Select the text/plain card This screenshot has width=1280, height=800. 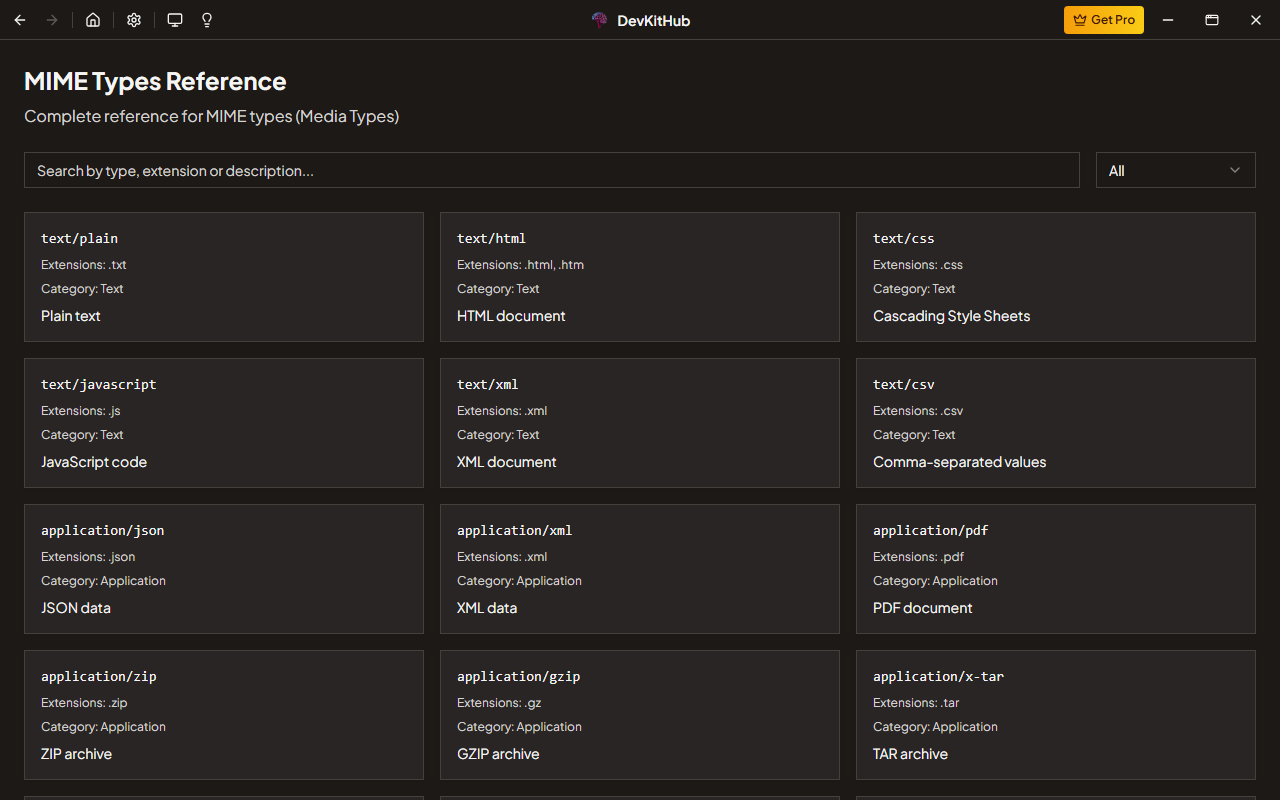224,277
